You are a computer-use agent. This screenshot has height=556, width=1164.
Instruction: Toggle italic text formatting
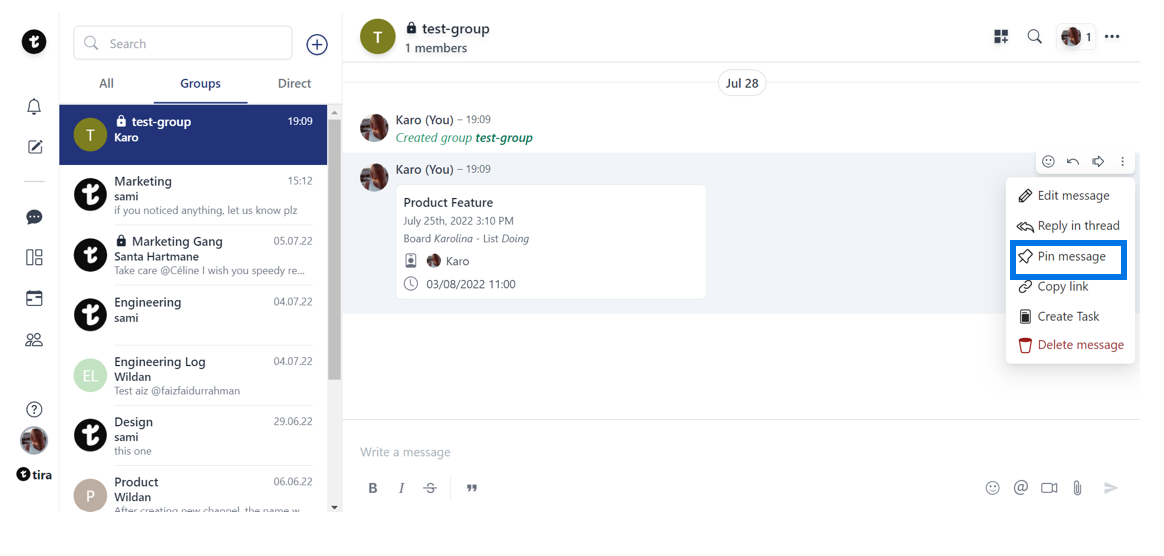click(x=401, y=488)
